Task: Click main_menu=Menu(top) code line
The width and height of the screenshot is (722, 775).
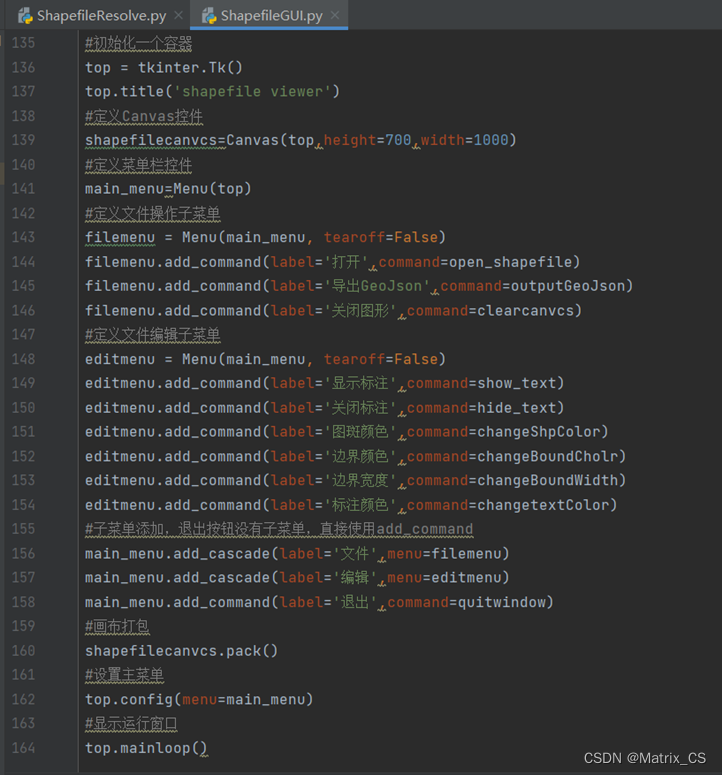Action: (168, 189)
